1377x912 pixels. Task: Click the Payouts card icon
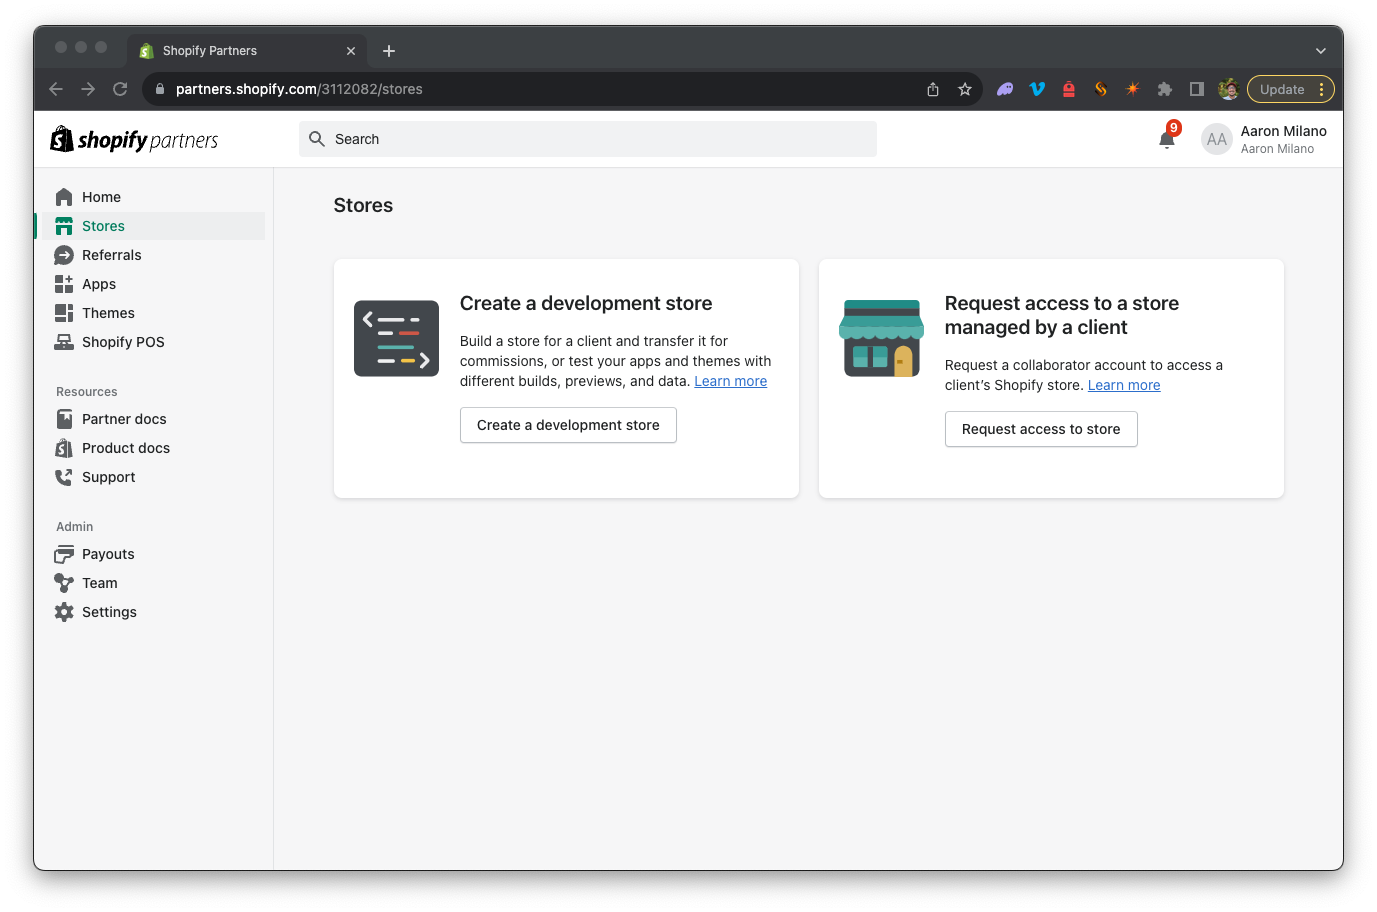(x=64, y=554)
